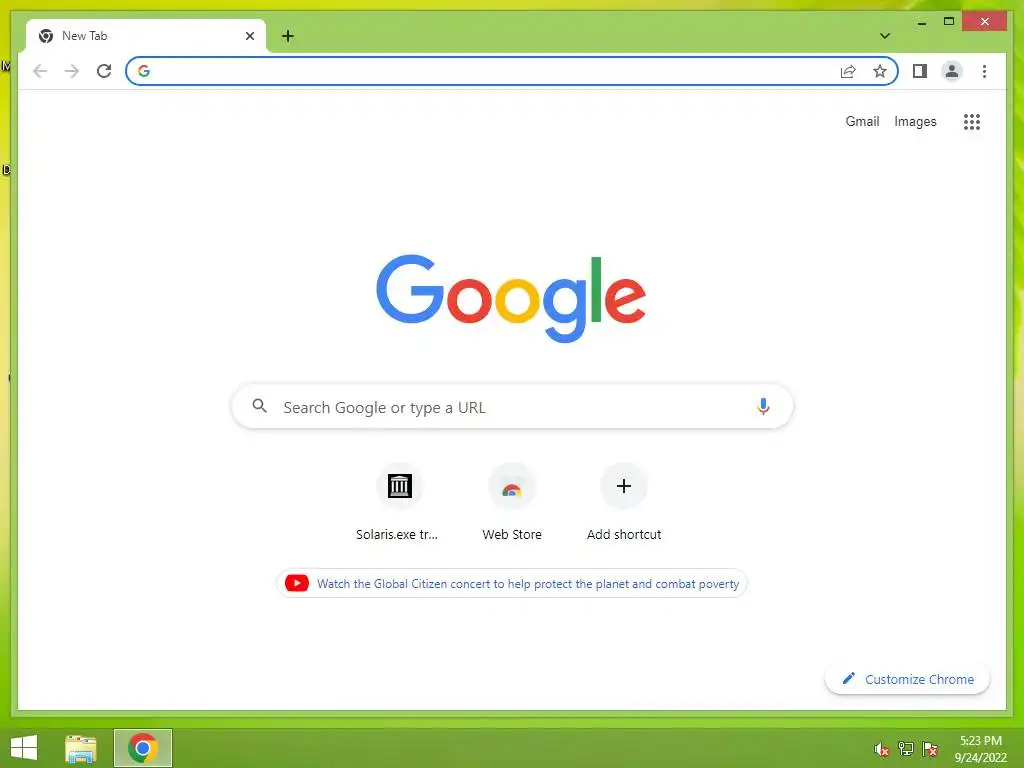Click the Customize Chrome button
1024x768 pixels.
pos(907,679)
